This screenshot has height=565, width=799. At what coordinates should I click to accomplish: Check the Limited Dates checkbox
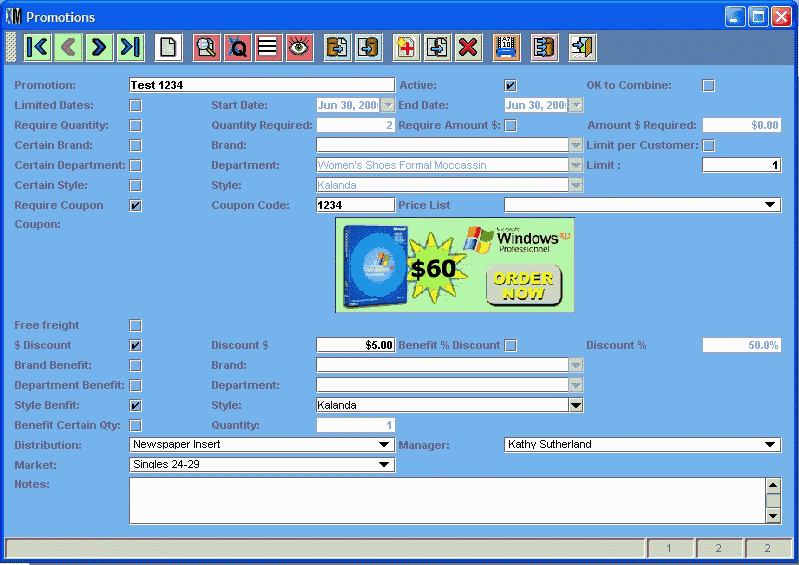point(136,105)
